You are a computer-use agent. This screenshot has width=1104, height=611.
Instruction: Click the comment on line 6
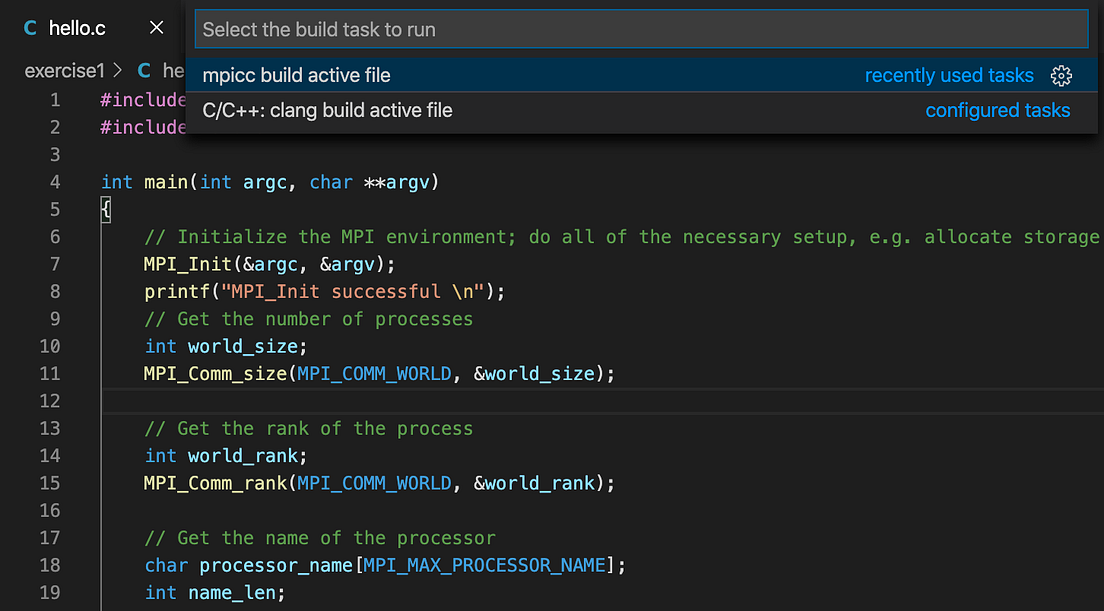tap(400, 236)
